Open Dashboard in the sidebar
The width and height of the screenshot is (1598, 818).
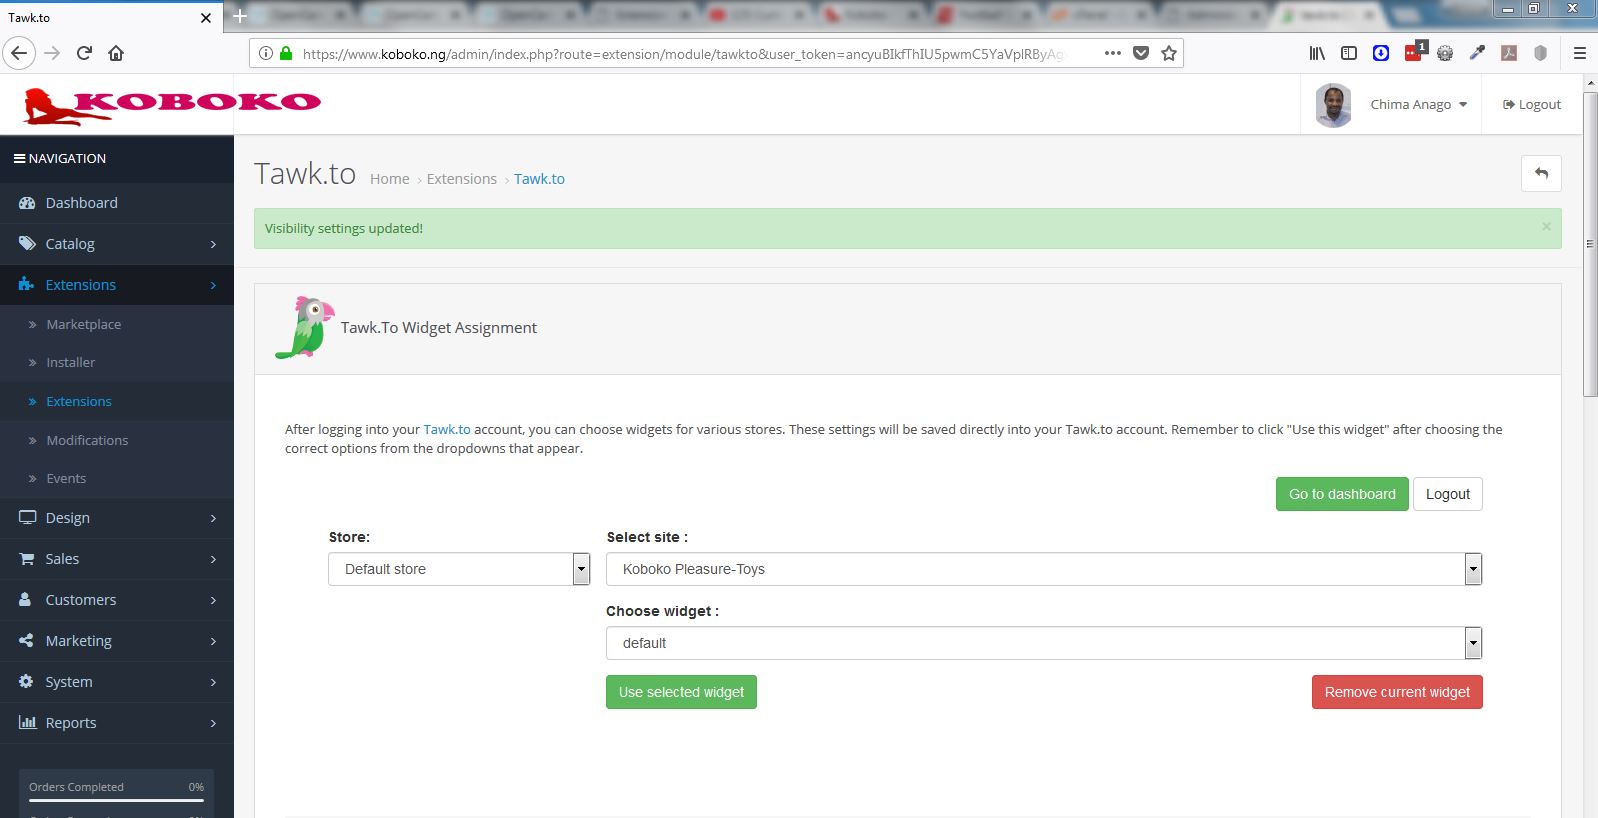[x=117, y=203]
